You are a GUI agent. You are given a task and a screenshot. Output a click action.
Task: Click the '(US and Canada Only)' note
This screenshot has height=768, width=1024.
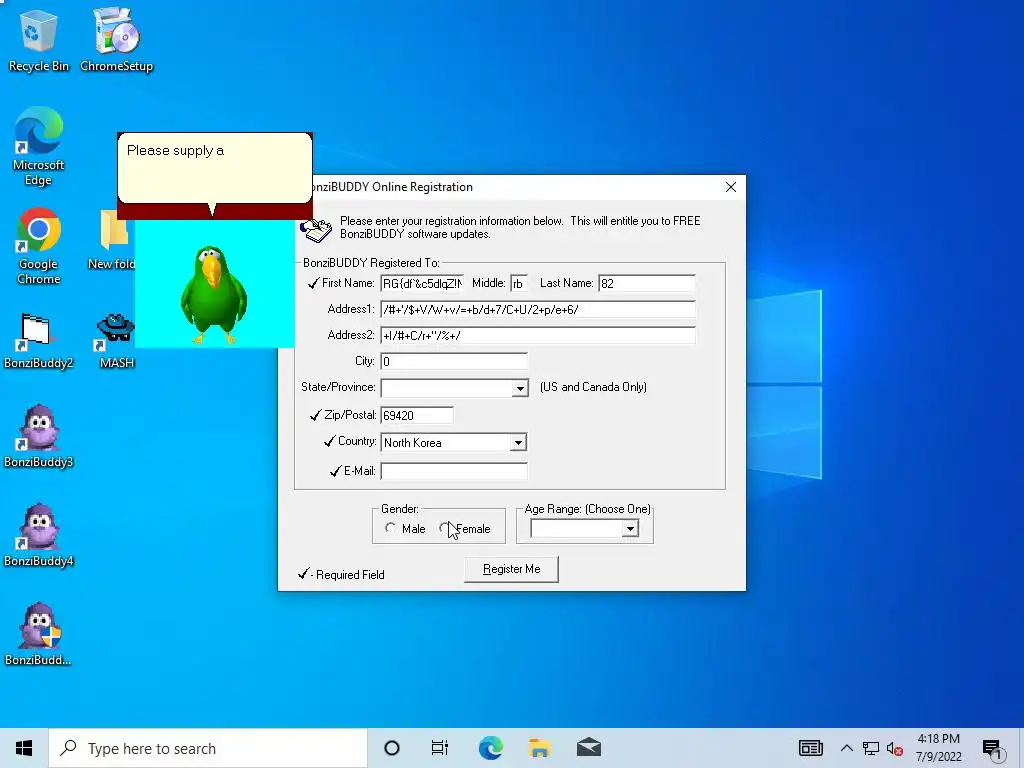(x=593, y=387)
